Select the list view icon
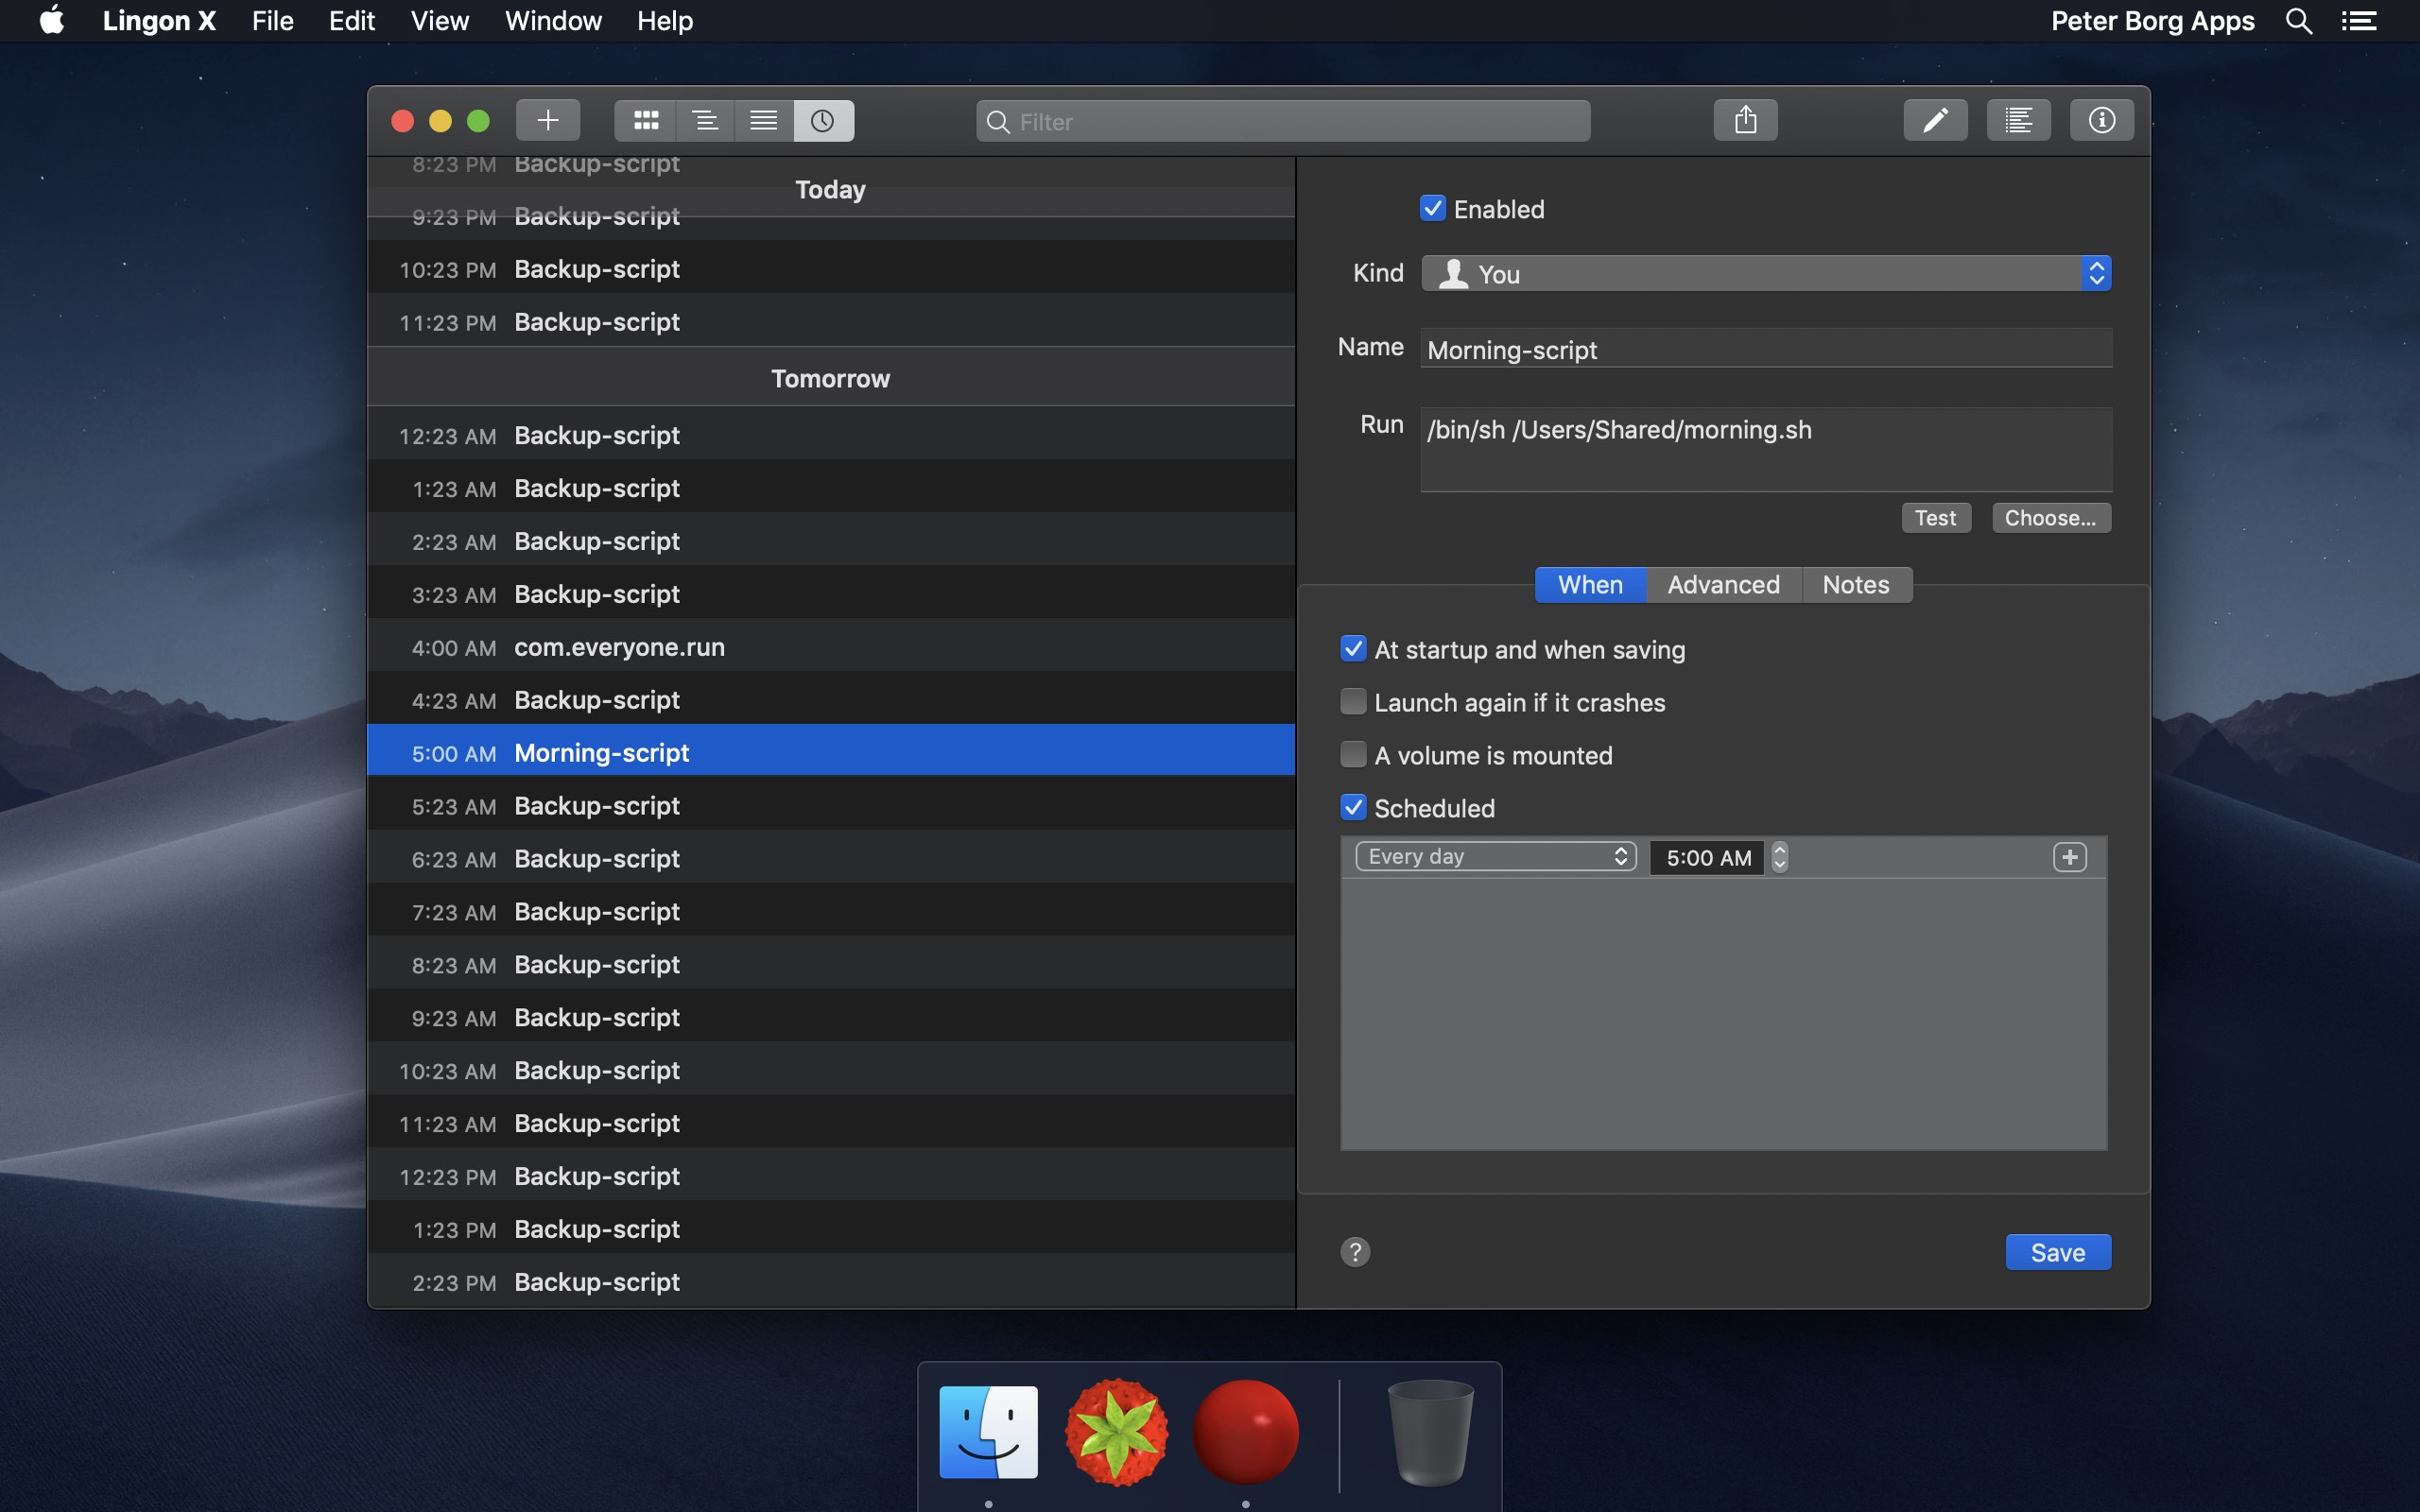2420x1512 pixels. tap(761, 118)
